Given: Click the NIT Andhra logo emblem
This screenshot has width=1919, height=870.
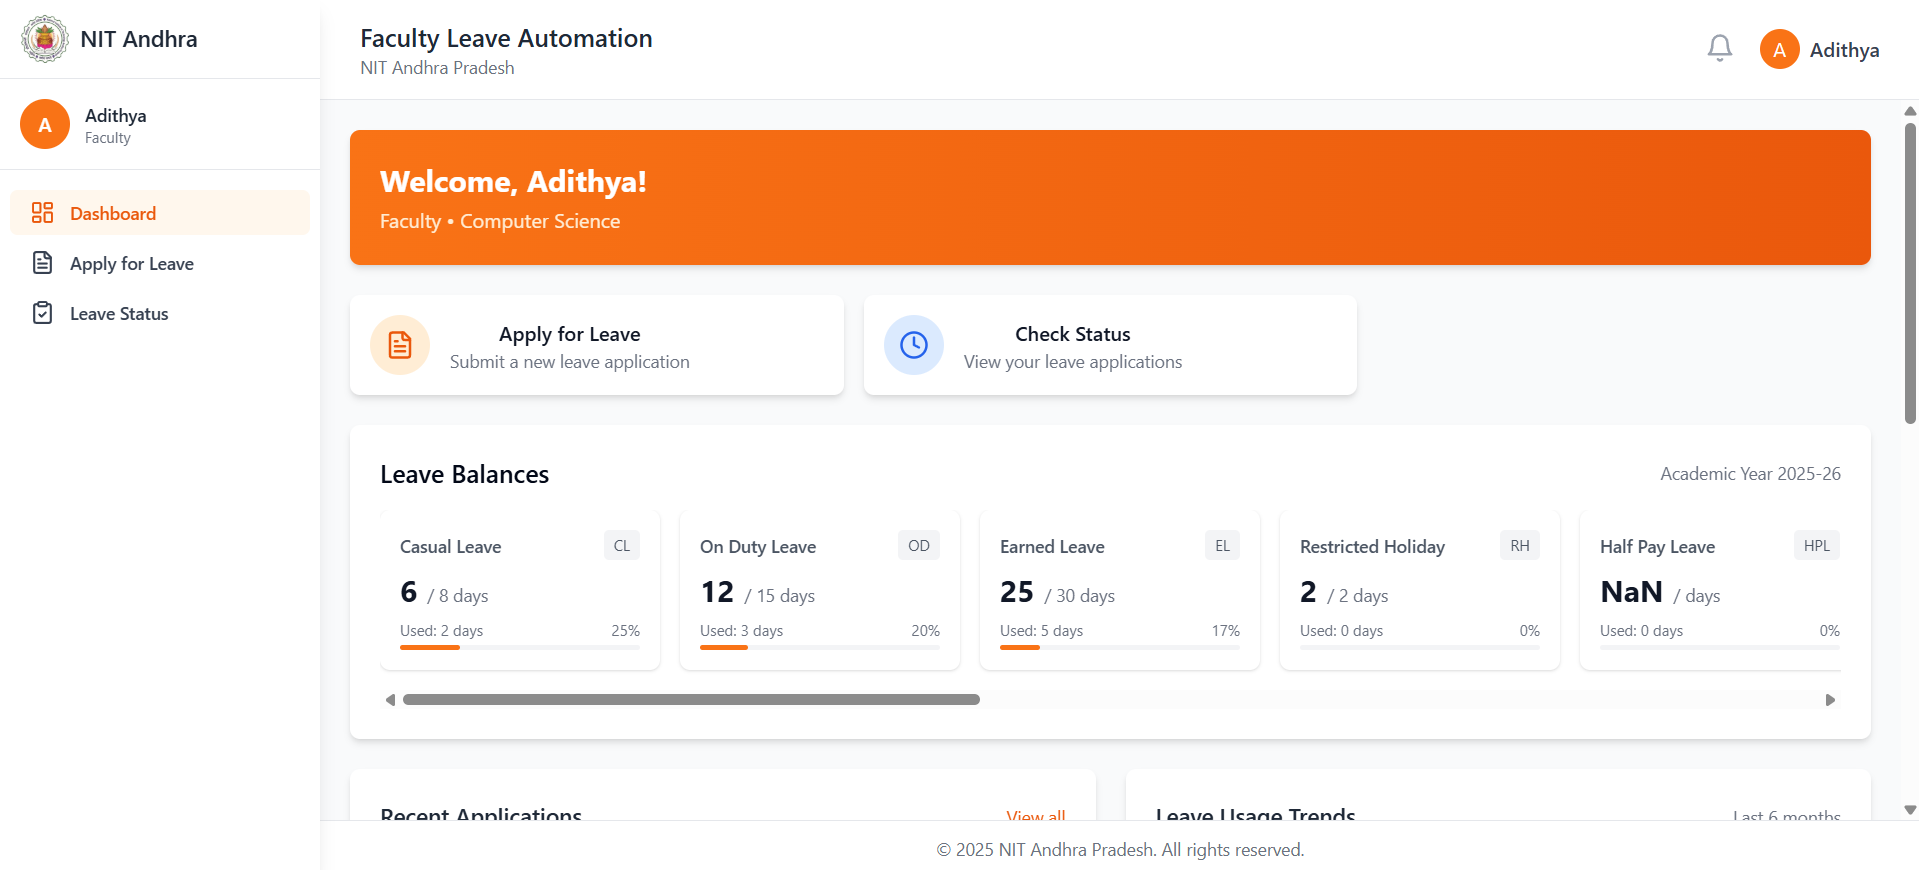Looking at the screenshot, I should [x=45, y=39].
